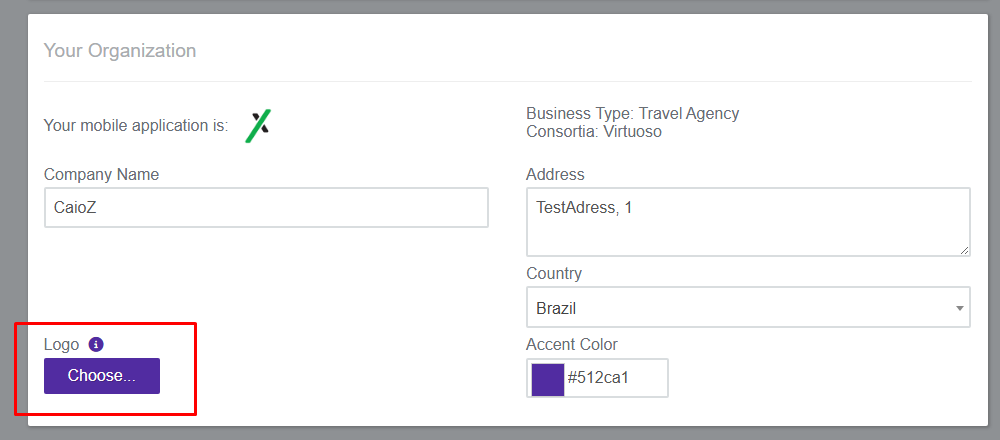The image size is (1000, 440).
Task: Click the green X mobile application icon
Action: 258,126
